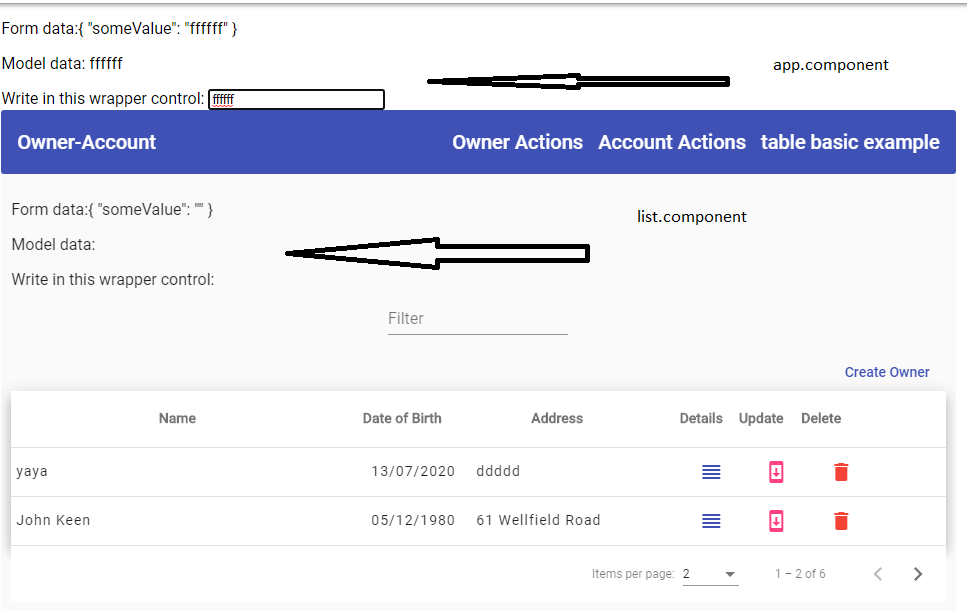Open Owner Actions menu
The height and width of the screenshot is (611, 967).
[x=517, y=142]
